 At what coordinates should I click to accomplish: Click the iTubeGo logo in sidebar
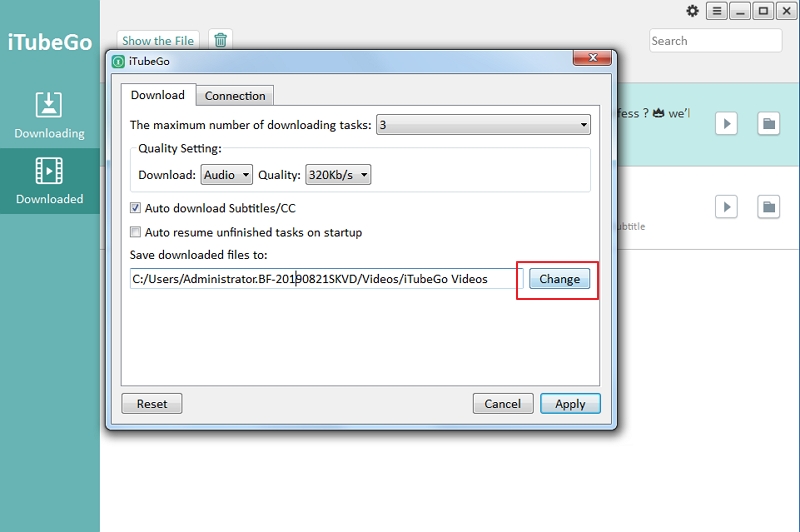49,42
